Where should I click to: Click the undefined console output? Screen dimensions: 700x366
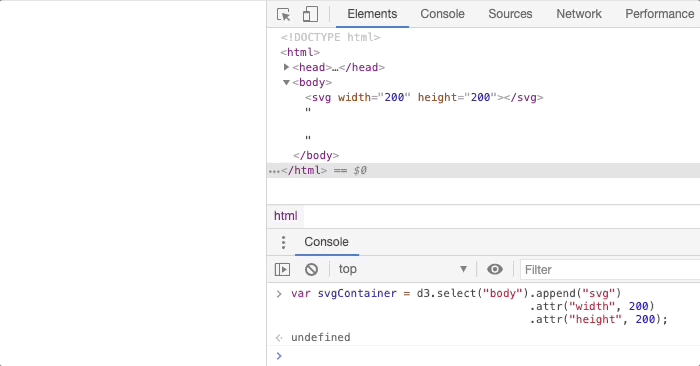point(321,337)
